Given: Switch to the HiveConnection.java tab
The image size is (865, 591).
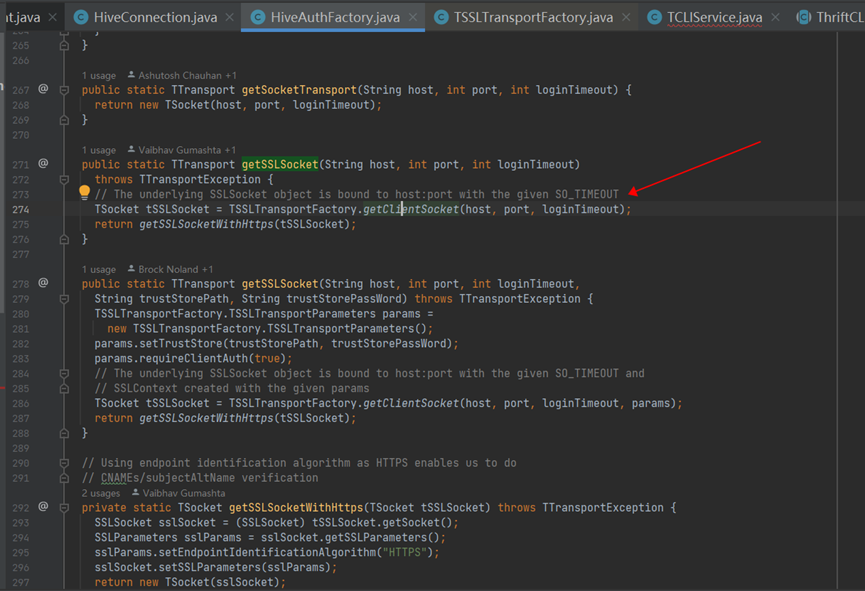Looking at the screenshot, I should coord(155,18).
